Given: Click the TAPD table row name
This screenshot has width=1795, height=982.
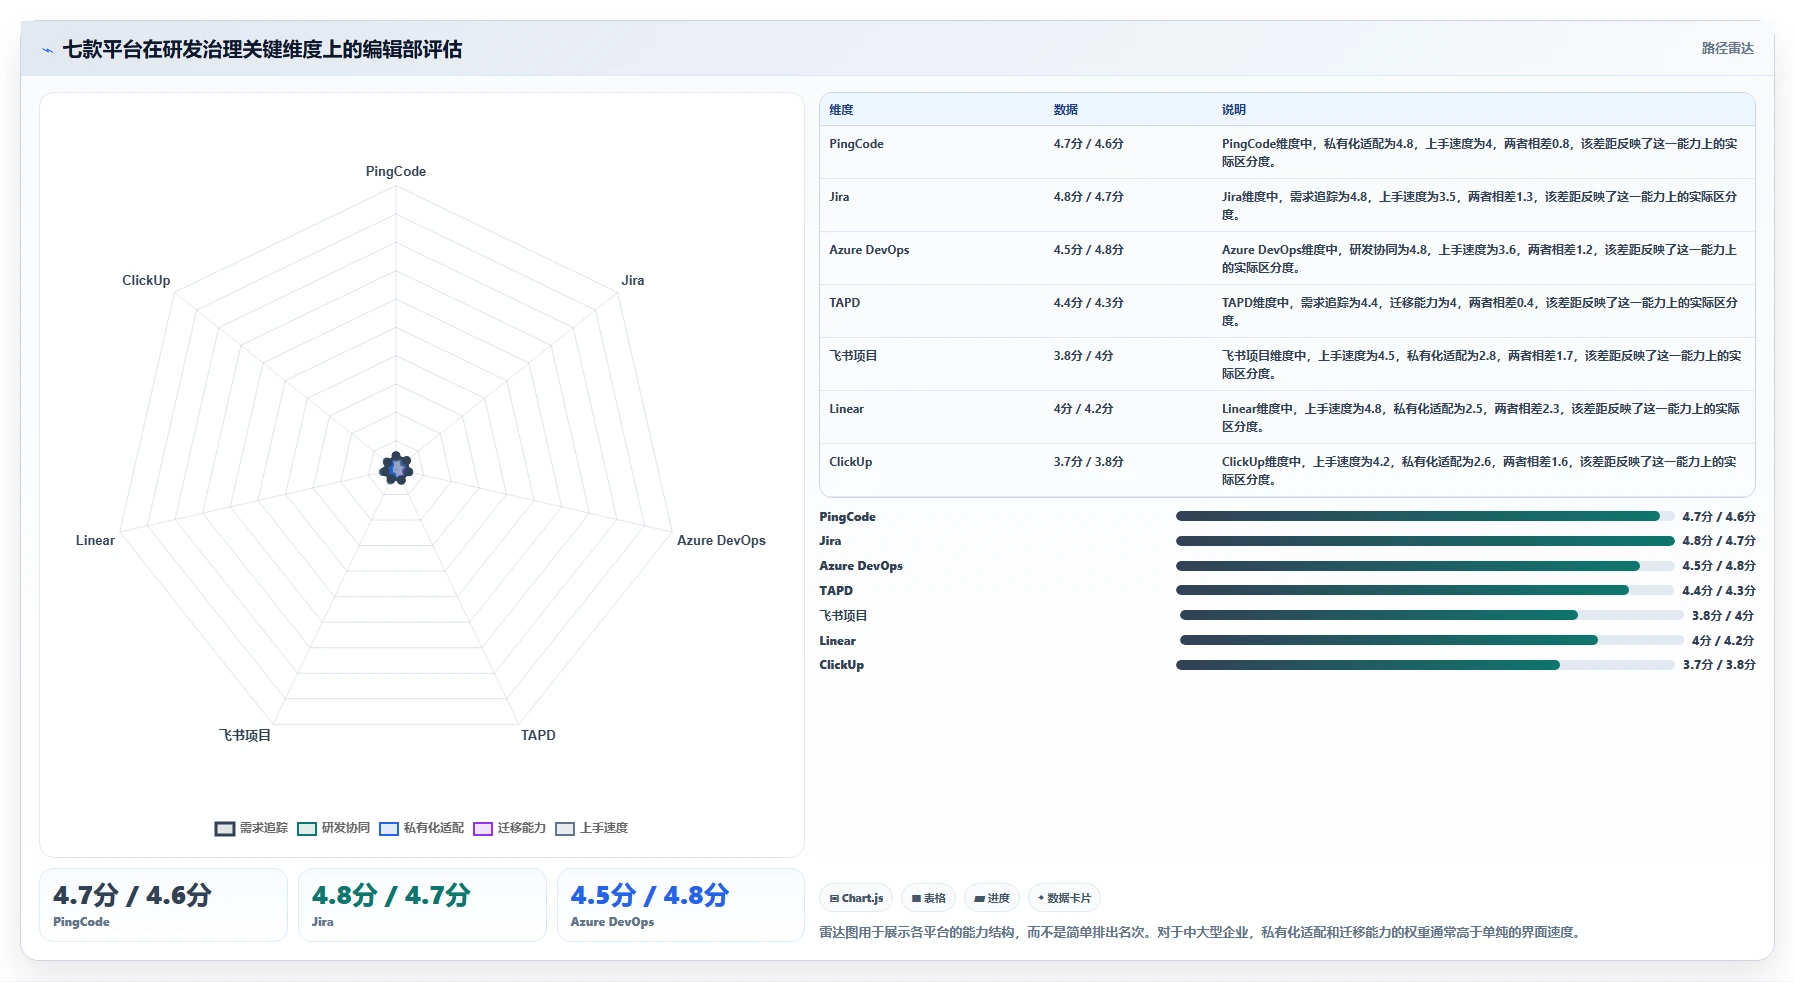Looking at the screenshot, I should click(x=844, y=303).
